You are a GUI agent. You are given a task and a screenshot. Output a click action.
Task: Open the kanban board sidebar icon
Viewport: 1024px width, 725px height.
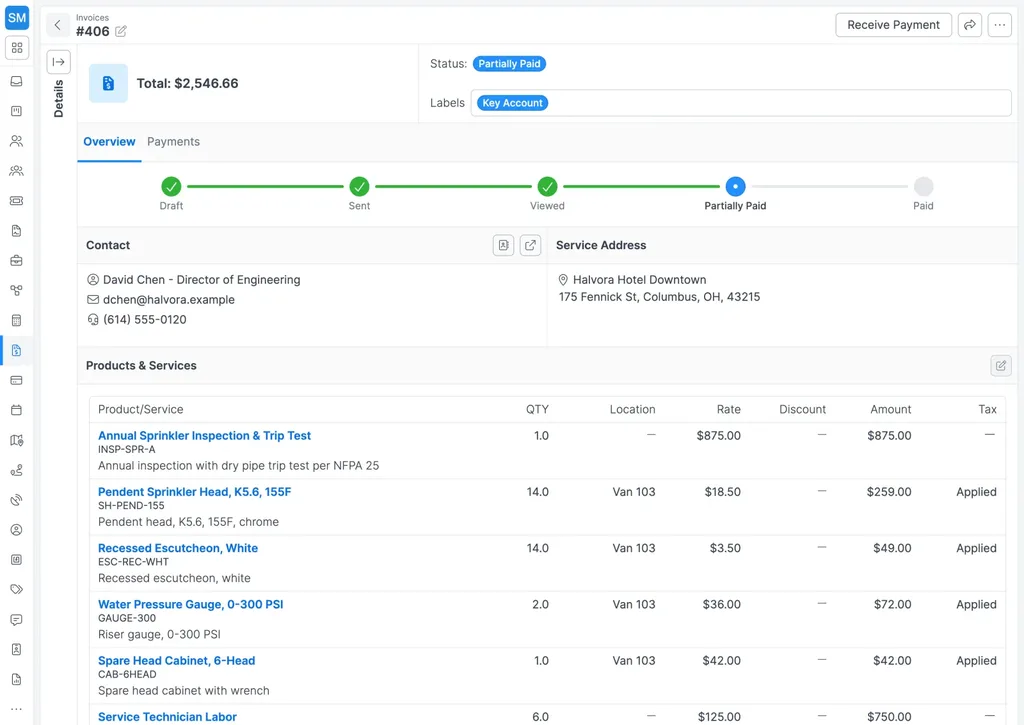tap(16, 111)
